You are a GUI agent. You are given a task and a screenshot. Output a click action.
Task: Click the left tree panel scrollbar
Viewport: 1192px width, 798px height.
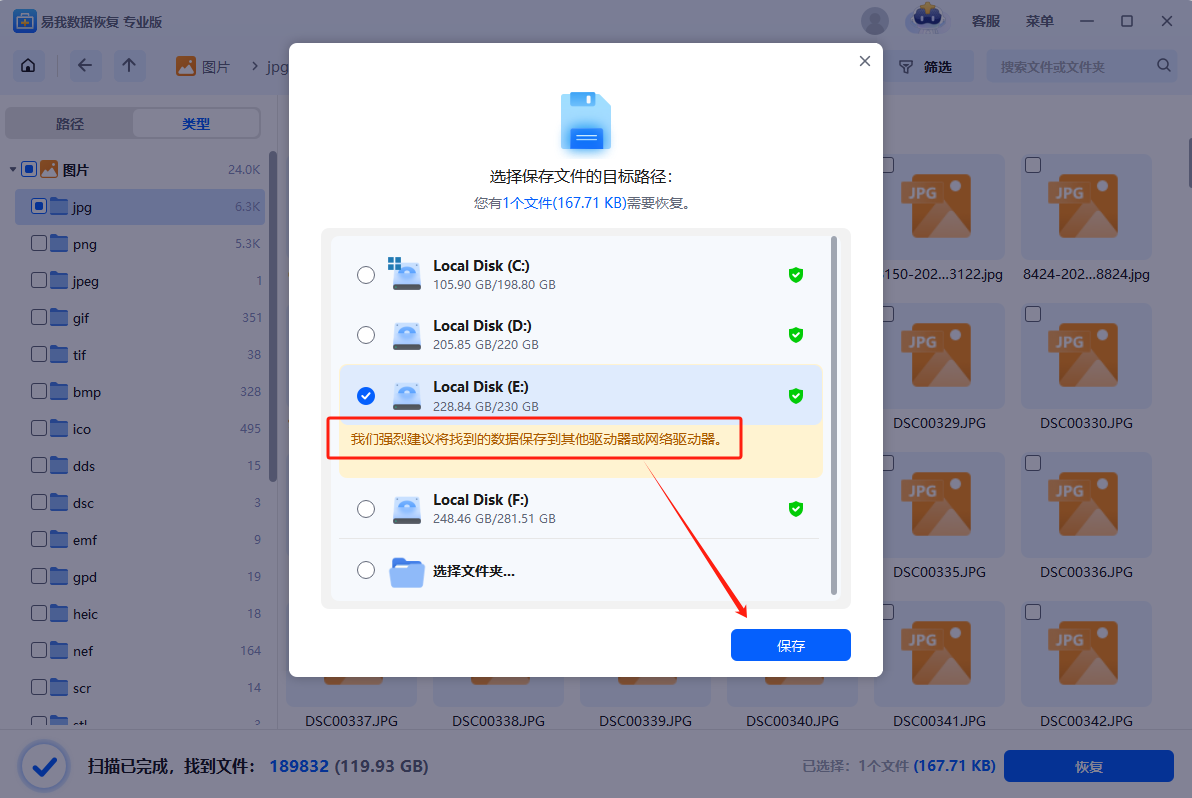[273, 316]
